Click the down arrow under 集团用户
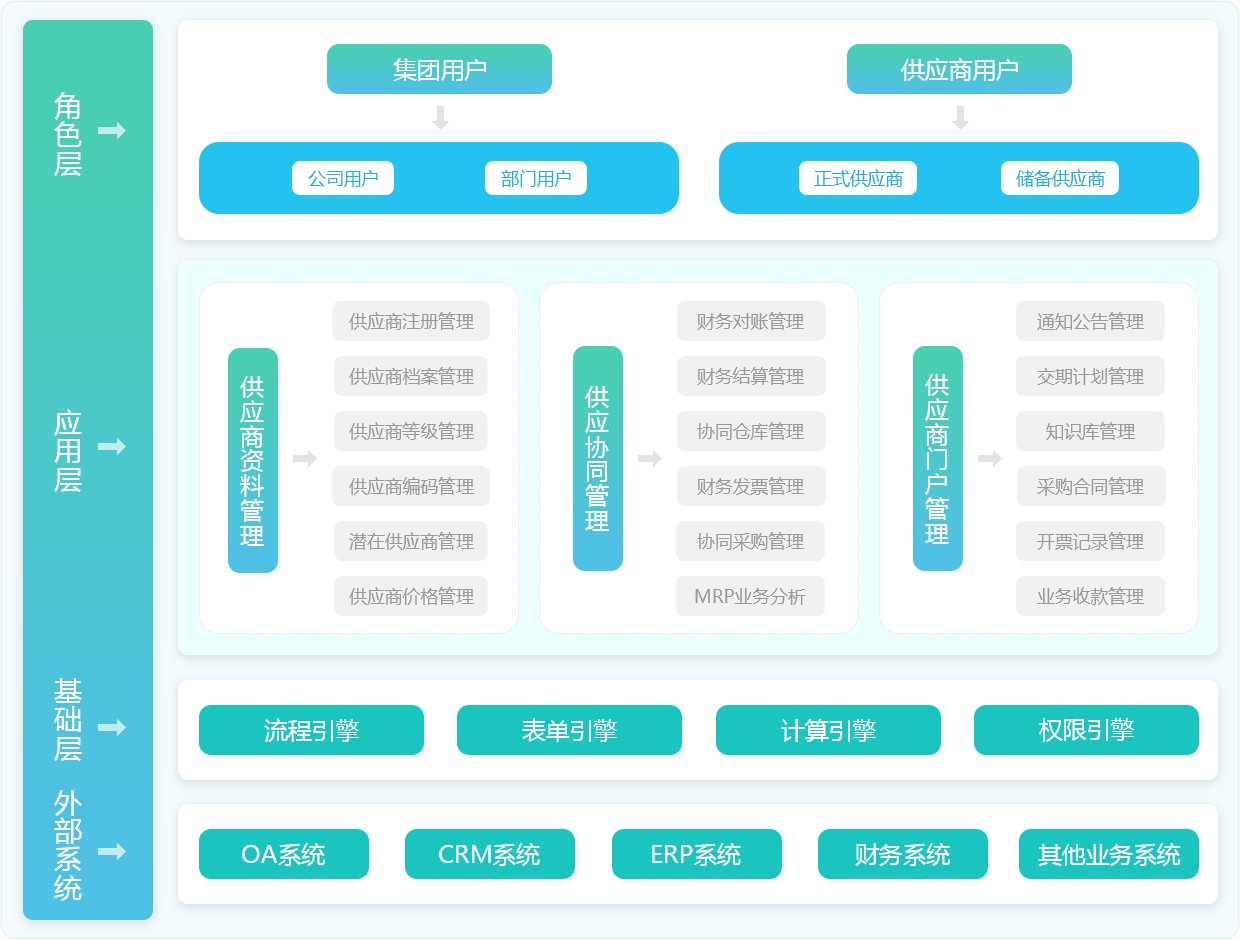 (x=440, y=118)
